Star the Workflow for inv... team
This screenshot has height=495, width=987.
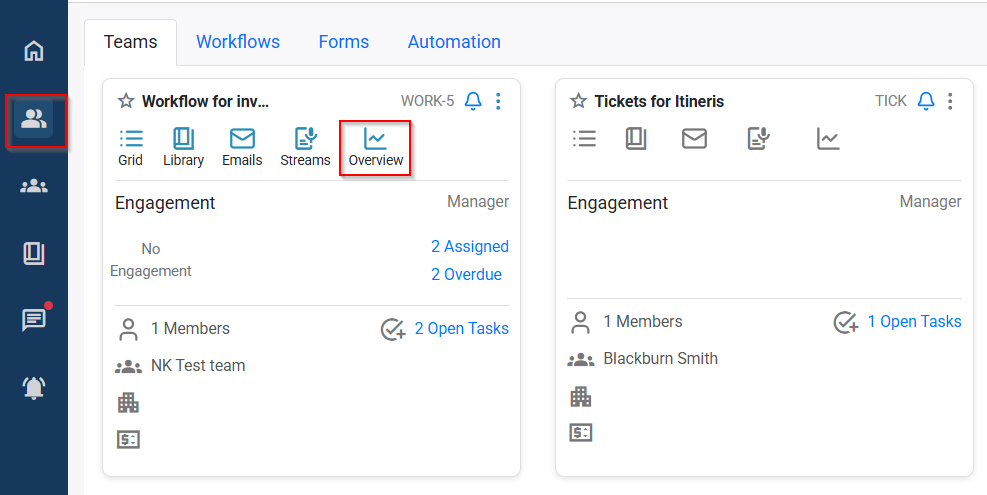[x=126, y=101]
